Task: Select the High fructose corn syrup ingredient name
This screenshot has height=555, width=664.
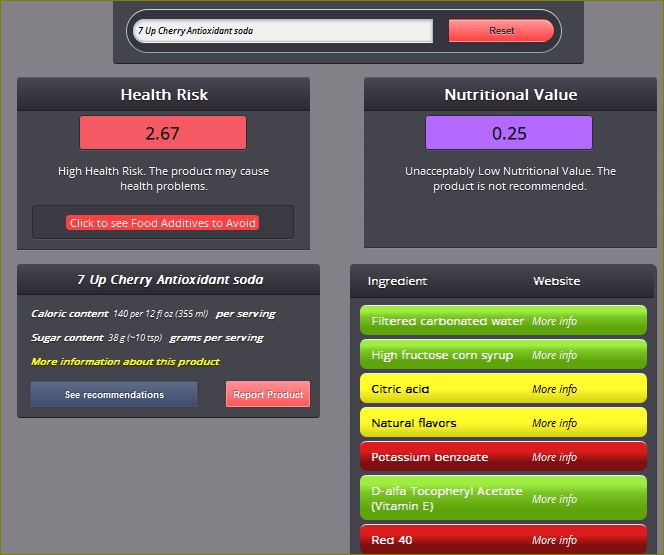Action: coord(442,355)
